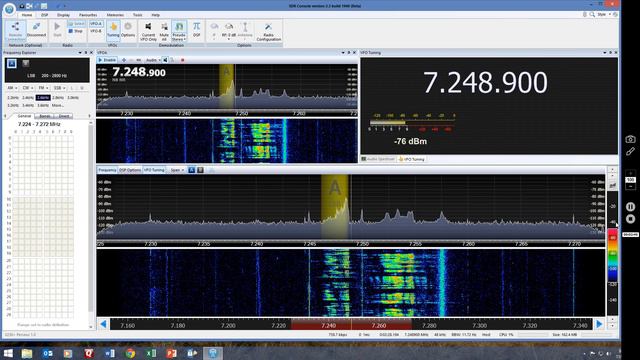This screenshot has width=640, height=360.
Task: Switch to the Home ribbon tab
Action: (x=27, y=15)
